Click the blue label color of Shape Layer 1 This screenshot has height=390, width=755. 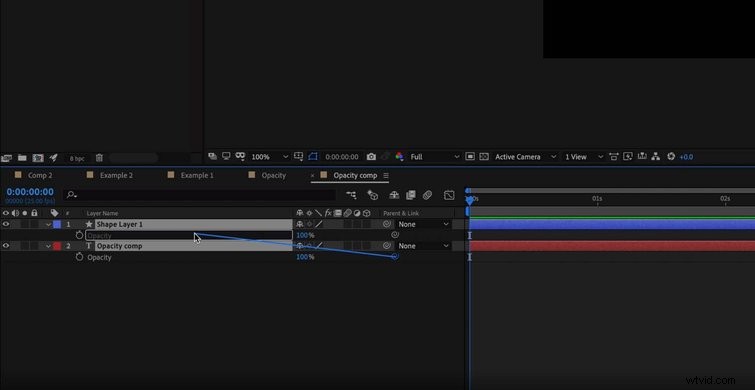57,224
